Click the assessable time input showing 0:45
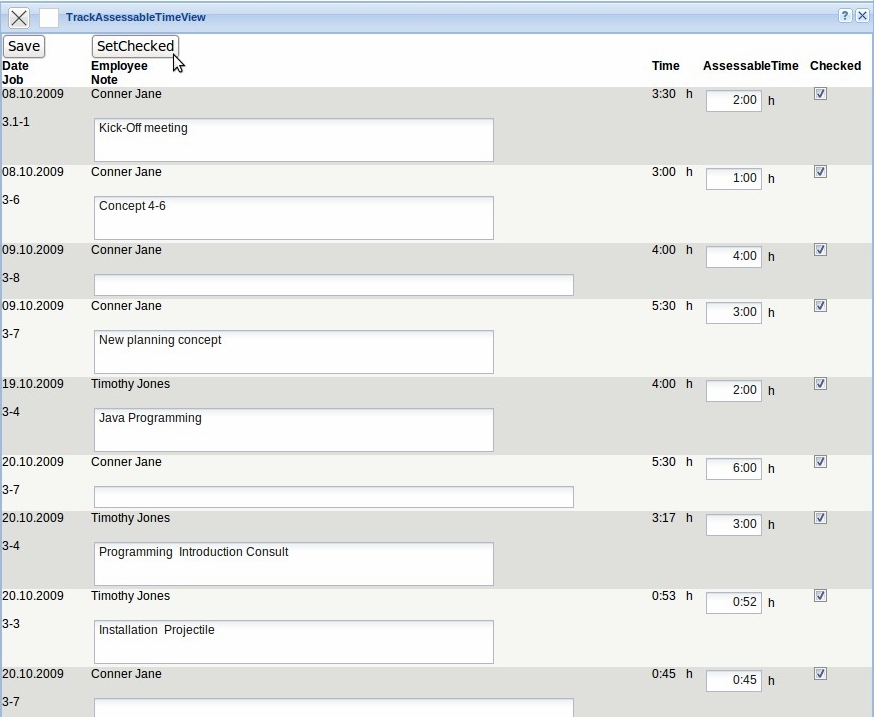 pyautogui.click(x=734, y=680)
